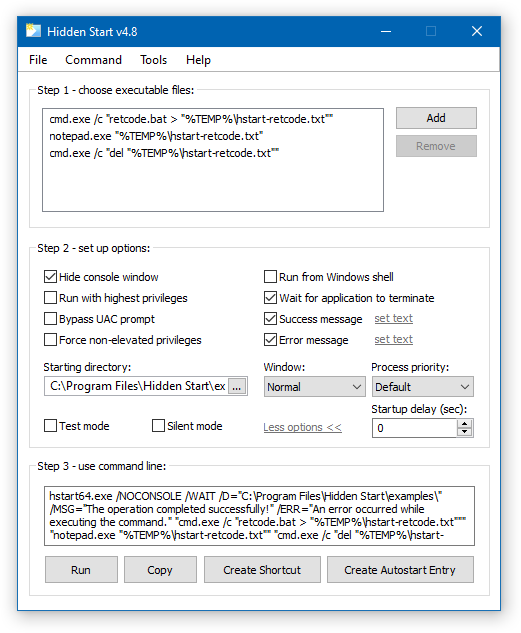Click the Create Autostart Entry button
The image size is (521, 633).
[x=400, y=570]
